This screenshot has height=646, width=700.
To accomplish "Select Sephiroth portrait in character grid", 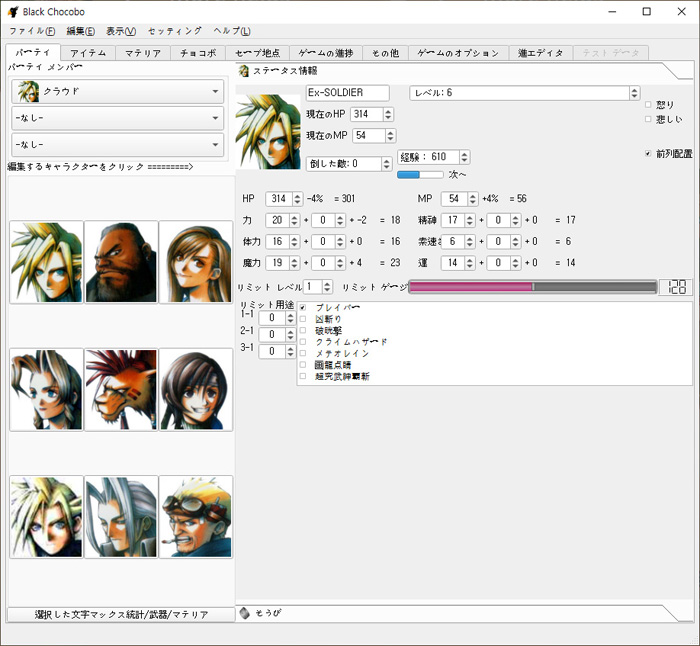I will pyautogui.click(x=121, y=517).
